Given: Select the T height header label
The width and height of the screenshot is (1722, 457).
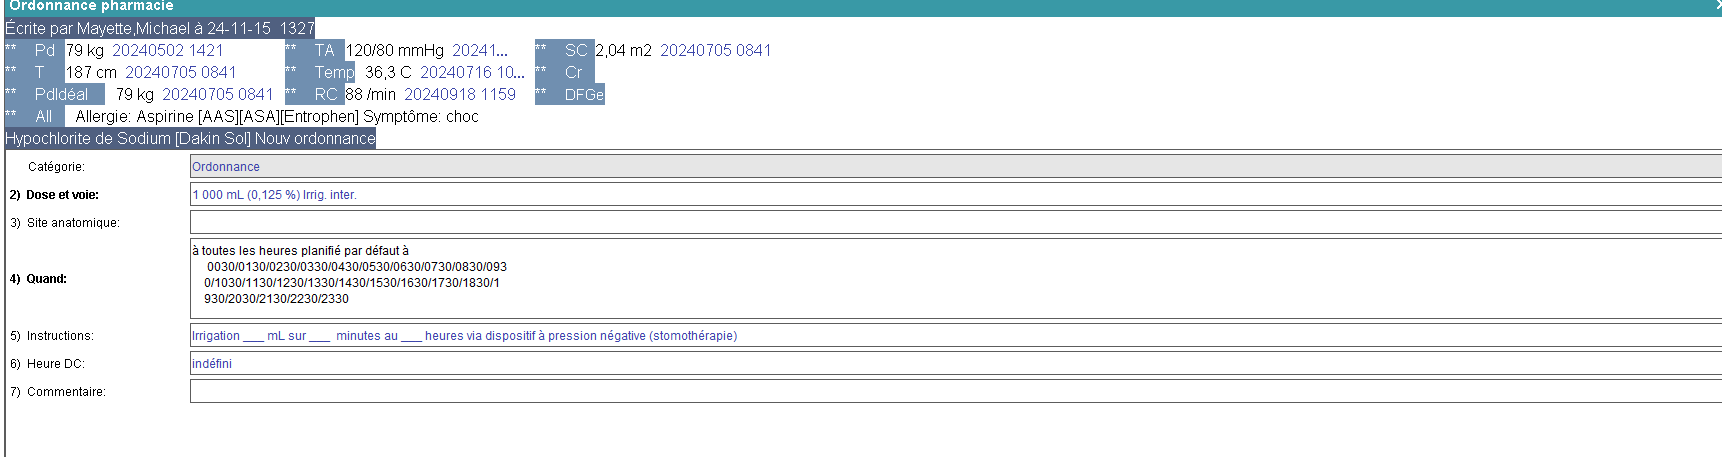Looking at the screenshot, I should [39, 72].
